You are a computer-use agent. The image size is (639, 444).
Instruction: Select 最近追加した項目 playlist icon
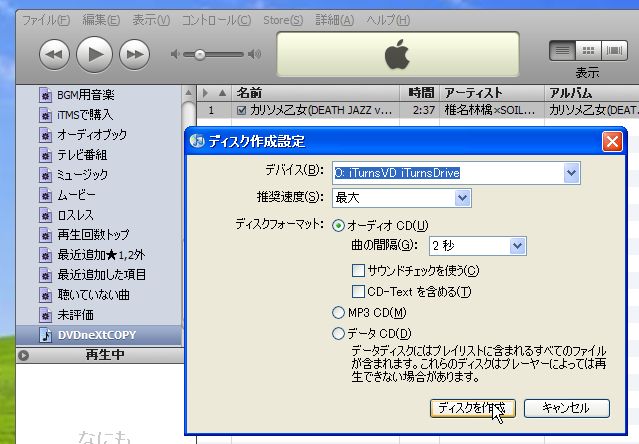click(45, 275)
